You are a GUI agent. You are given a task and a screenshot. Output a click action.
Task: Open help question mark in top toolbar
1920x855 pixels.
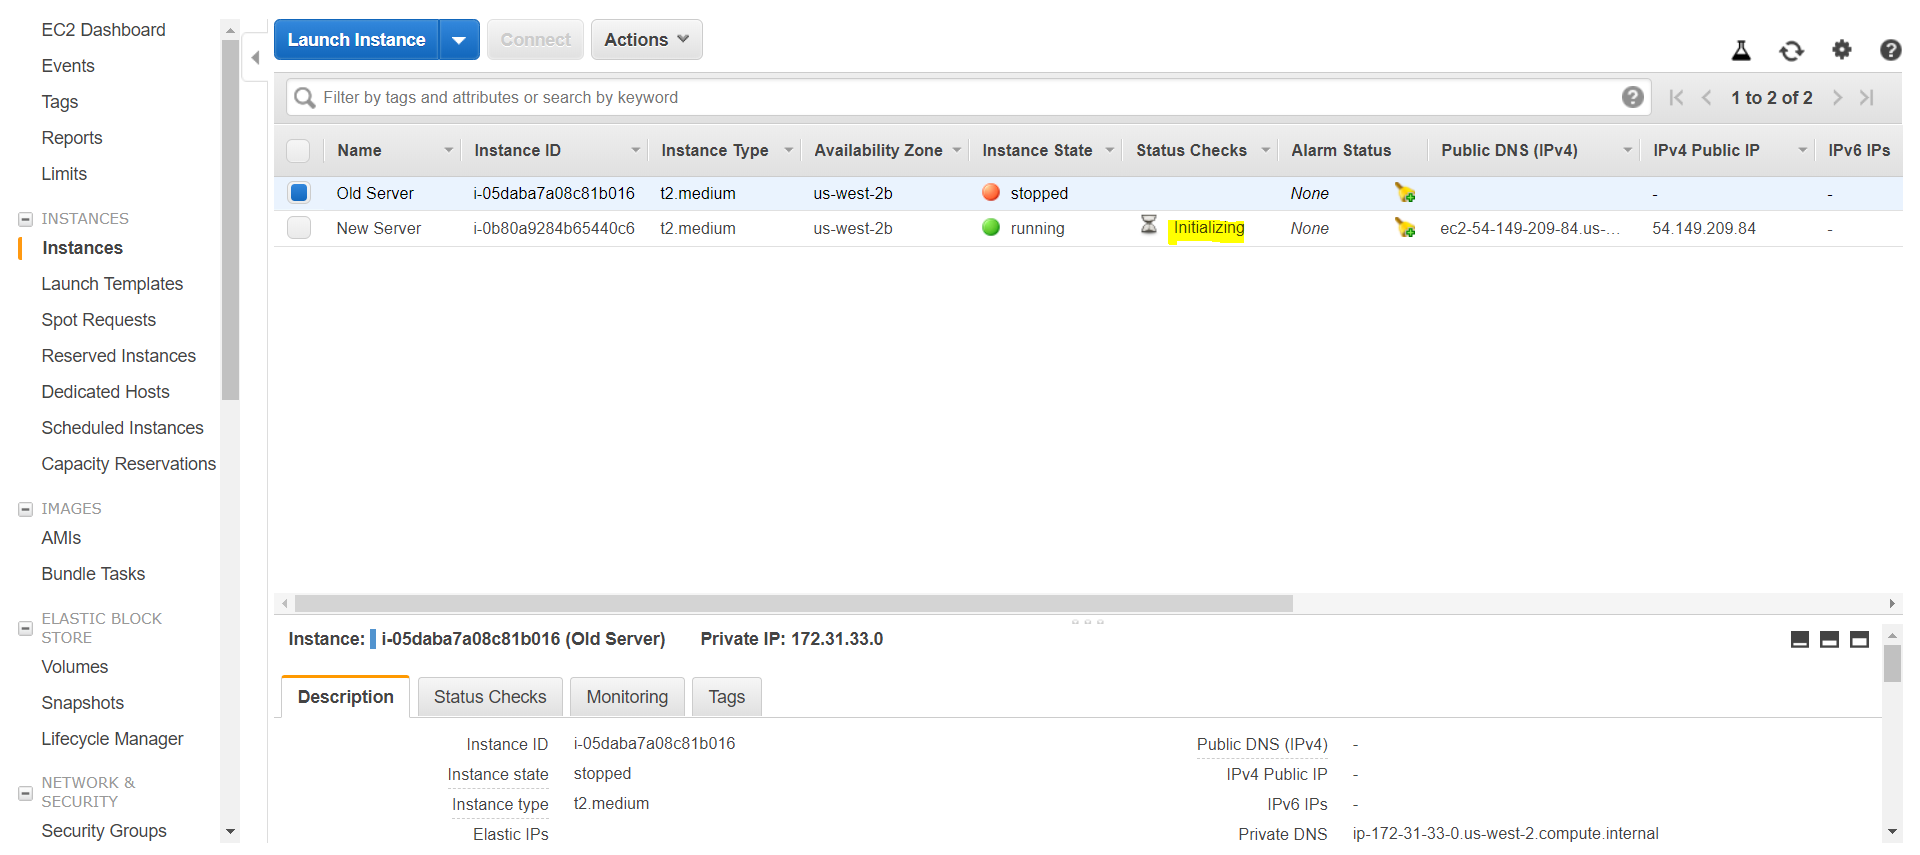pyautogui.click(x=1890, y=50)
